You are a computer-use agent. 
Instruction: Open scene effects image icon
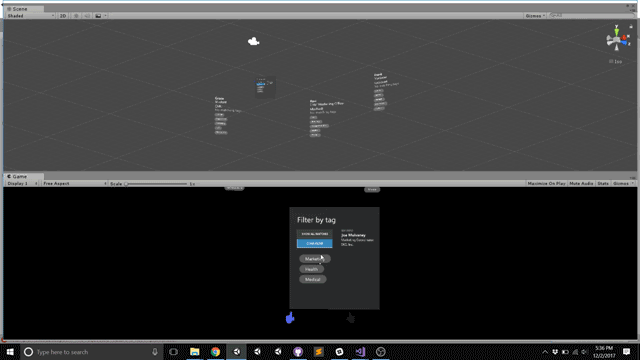[98, 16]
